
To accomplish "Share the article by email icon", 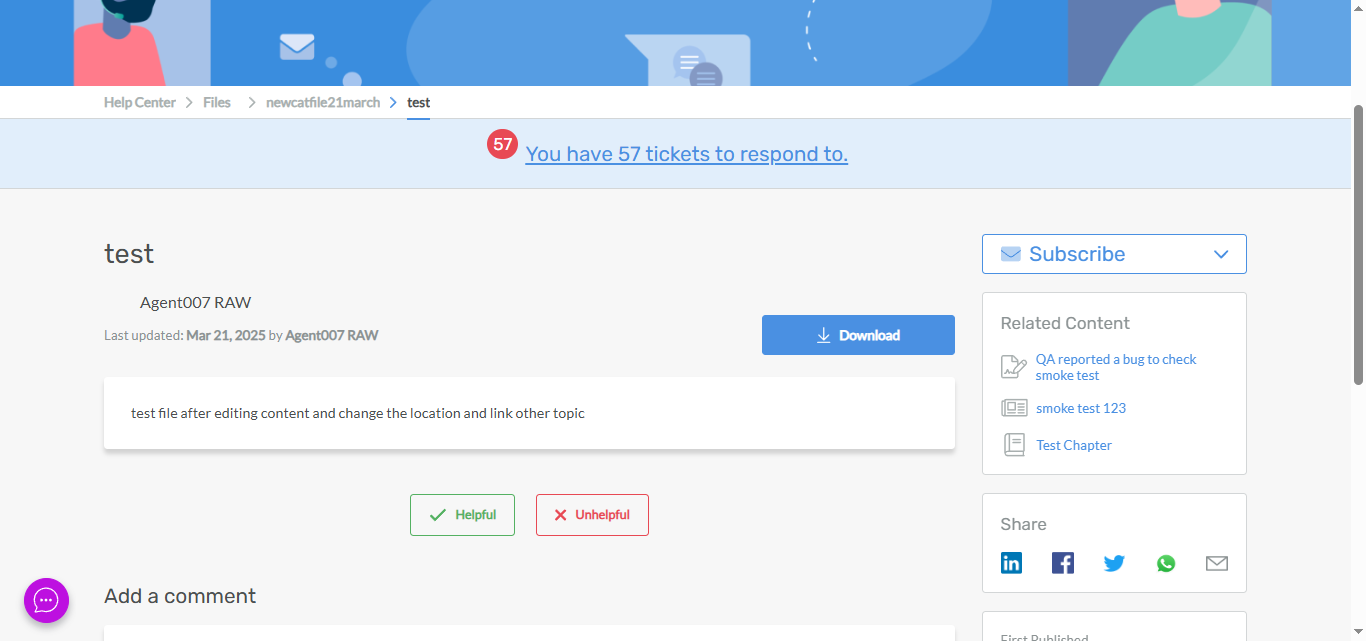I will [x=1216, y=563].
